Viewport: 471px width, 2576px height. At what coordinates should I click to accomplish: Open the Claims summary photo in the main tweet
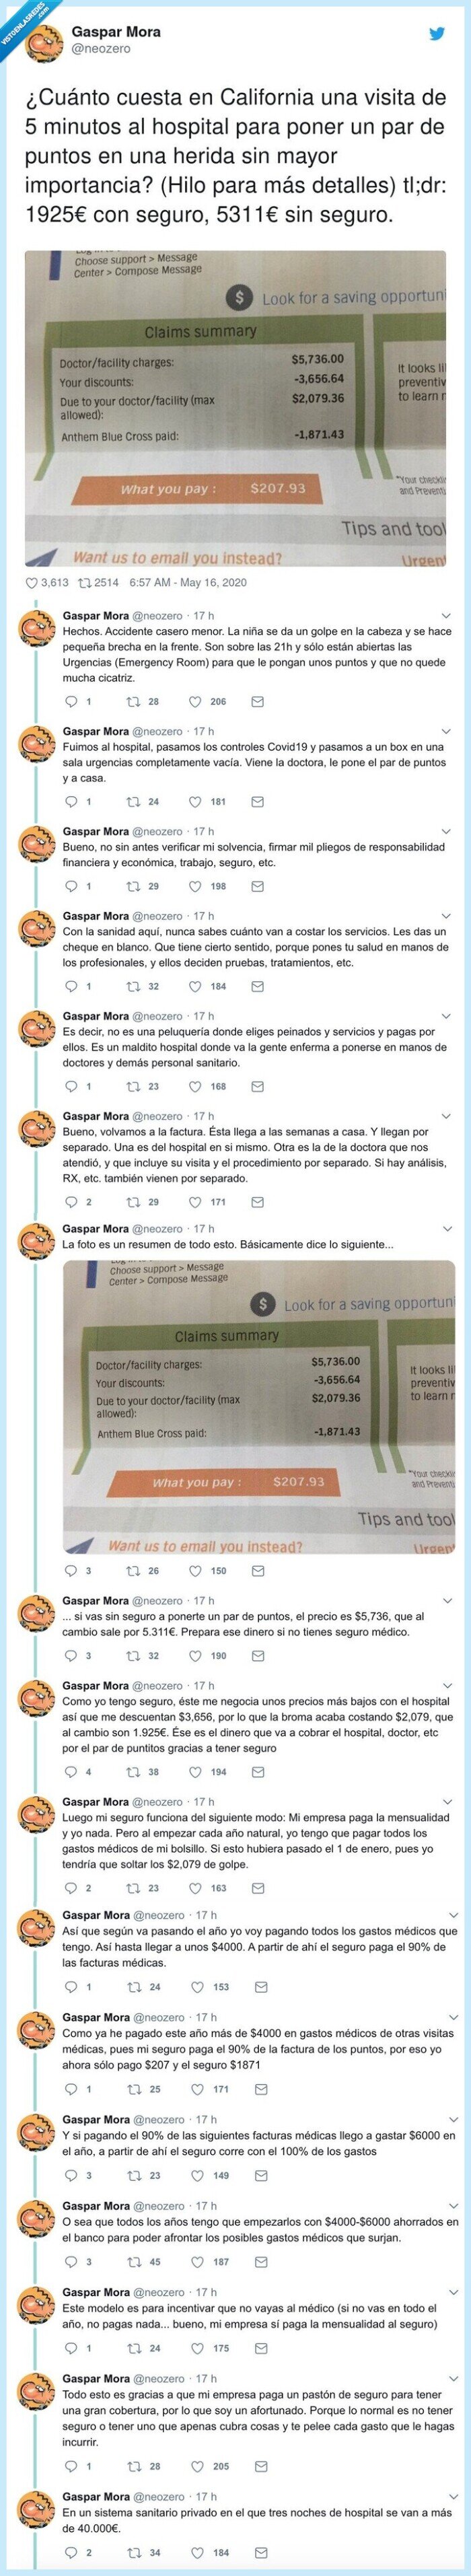235,406
